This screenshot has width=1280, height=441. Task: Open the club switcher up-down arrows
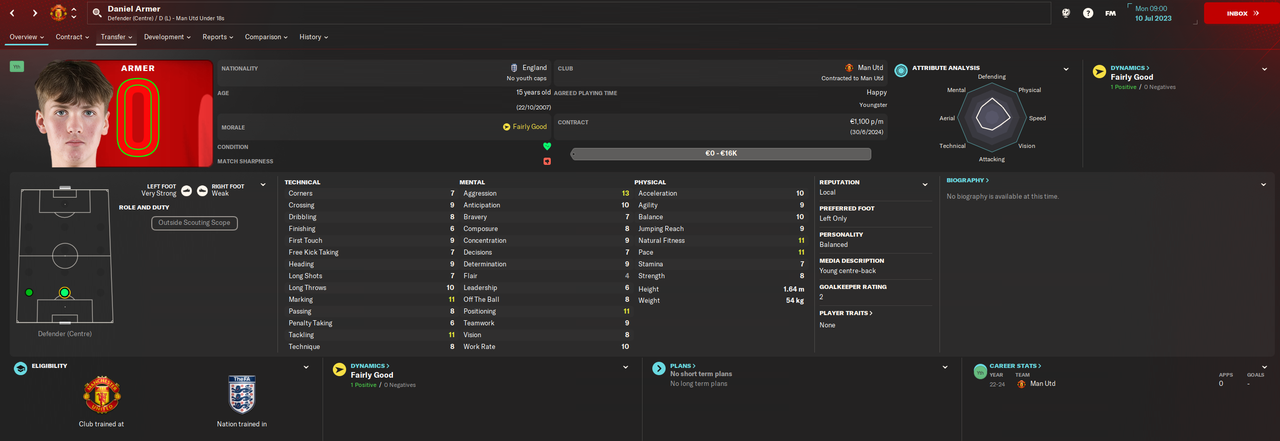(x=74, y=13)
